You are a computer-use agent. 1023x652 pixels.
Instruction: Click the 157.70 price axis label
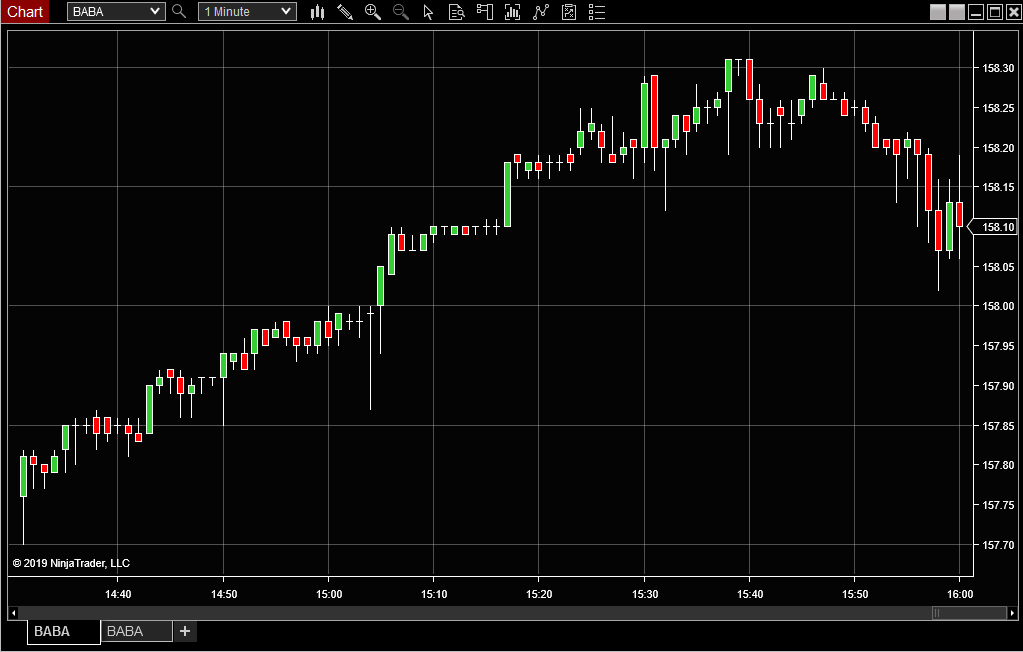998,545
